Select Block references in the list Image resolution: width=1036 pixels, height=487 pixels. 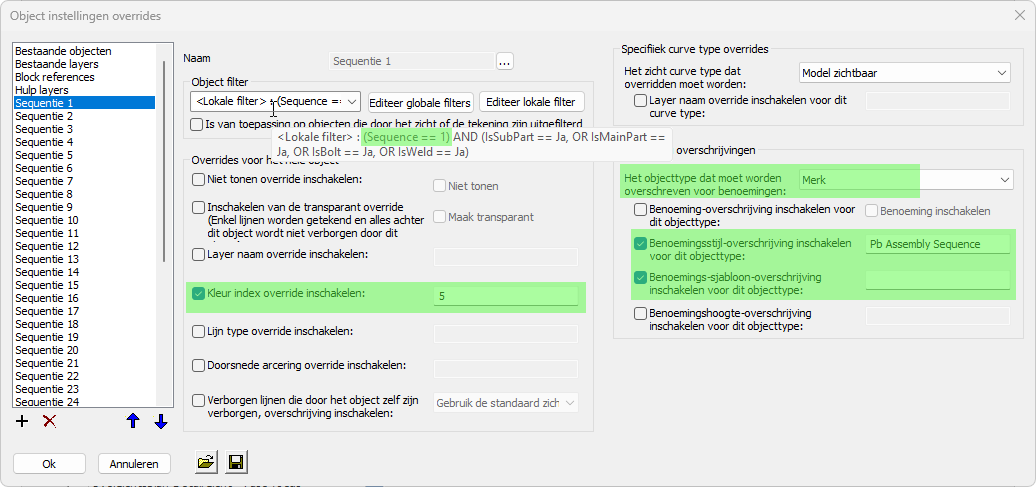(54, 77)
